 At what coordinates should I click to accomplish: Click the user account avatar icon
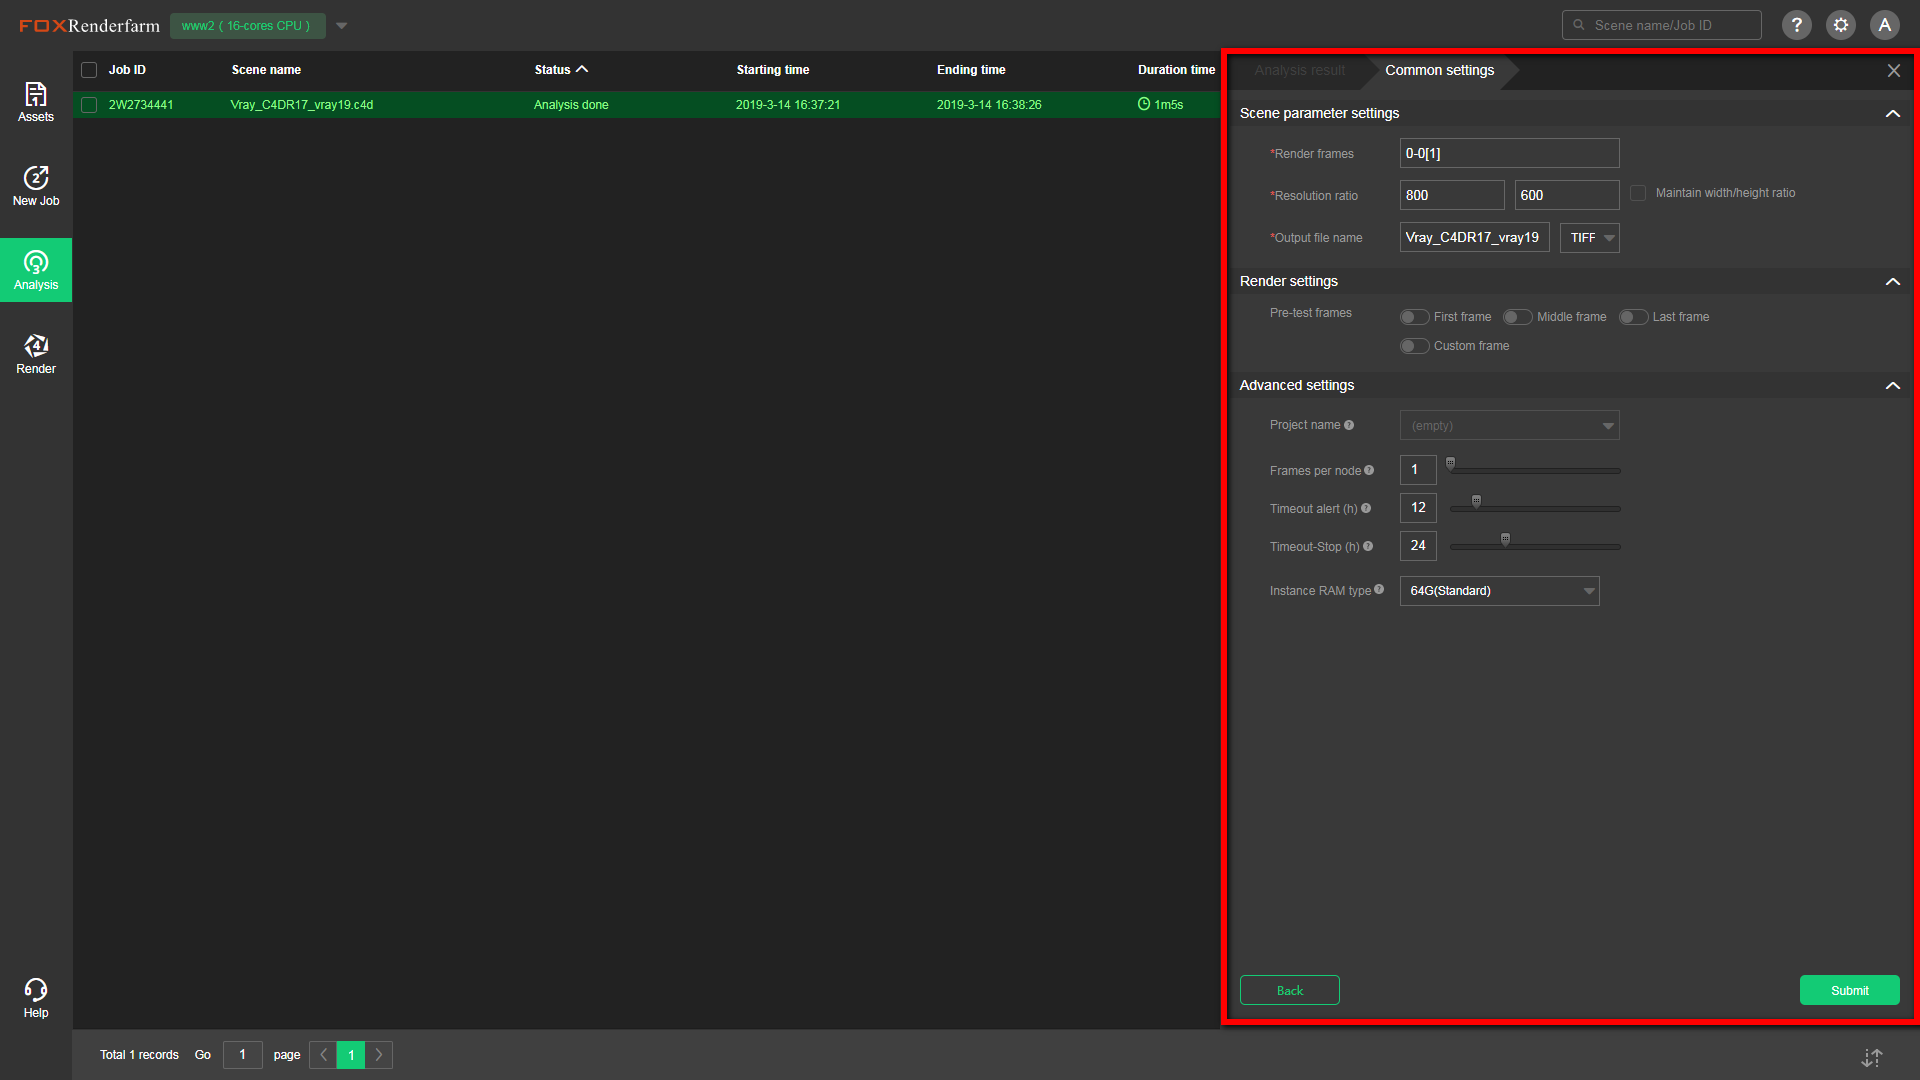(x=1884, y=25)
